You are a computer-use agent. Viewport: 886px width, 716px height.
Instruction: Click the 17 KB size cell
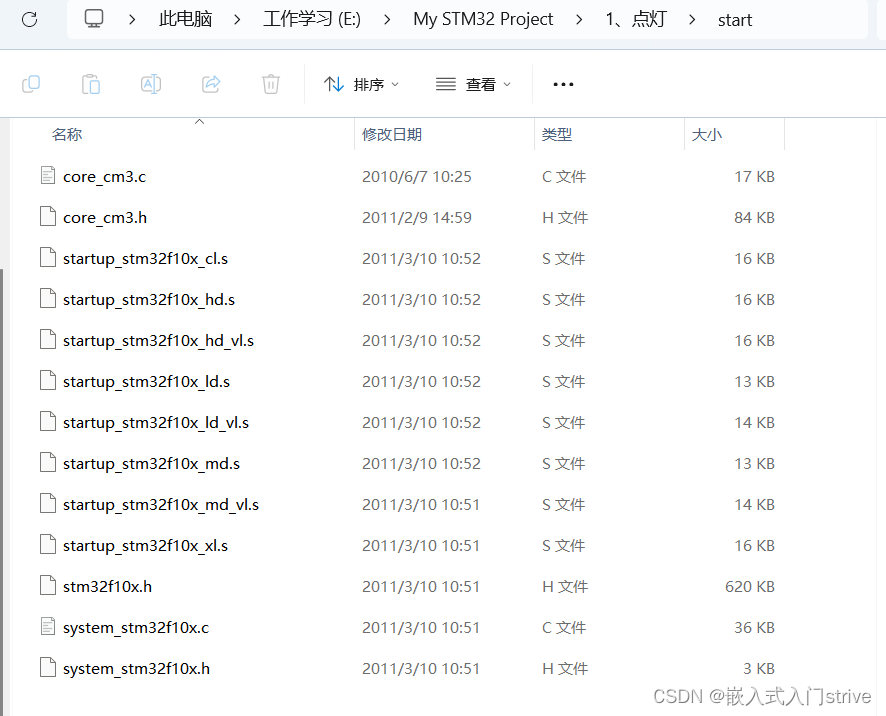click(754, 177)
